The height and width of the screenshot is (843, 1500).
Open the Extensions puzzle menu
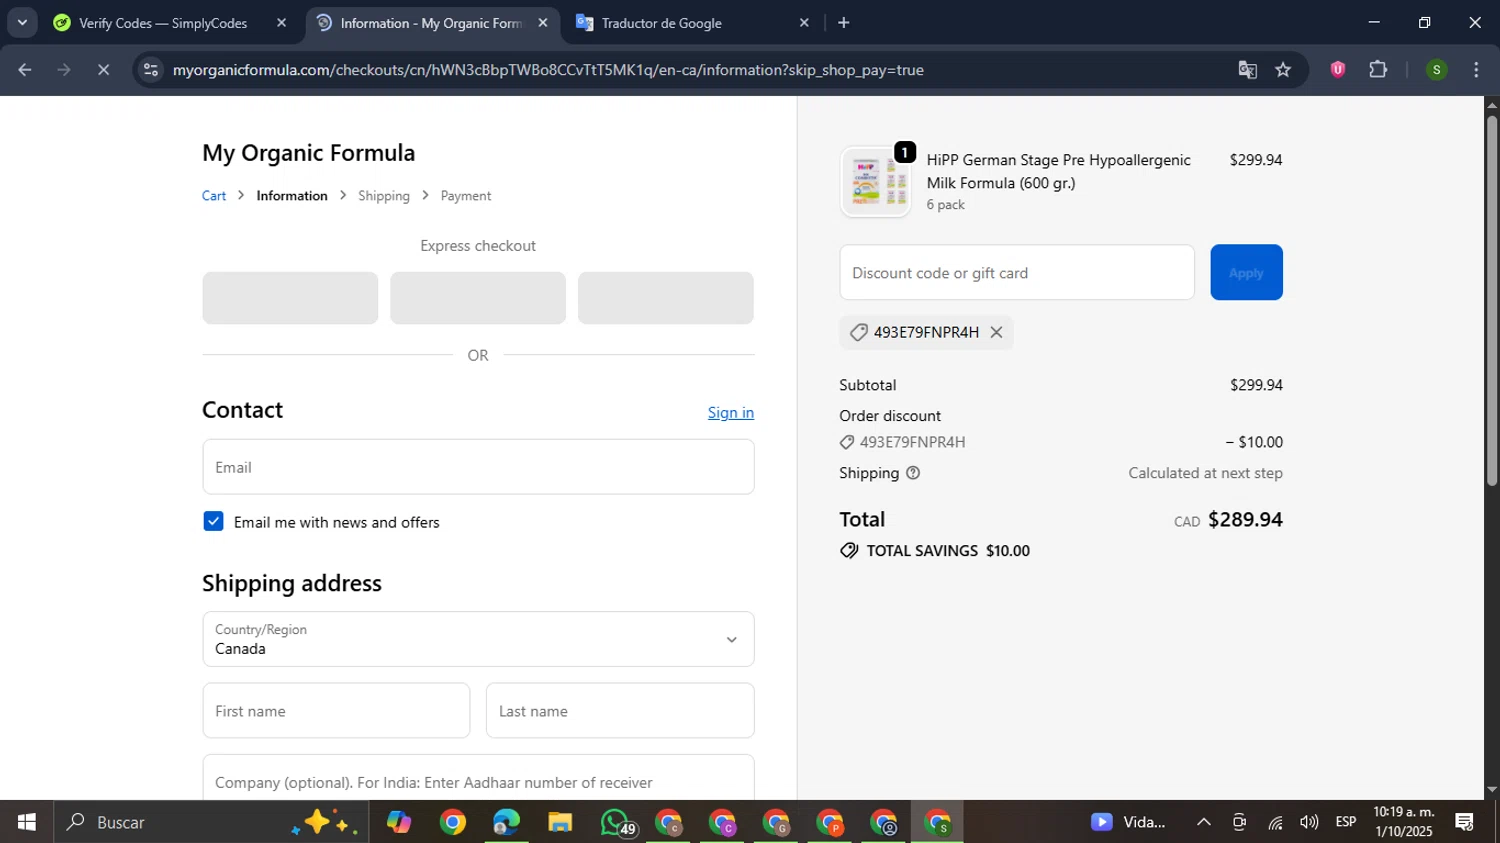tap(1378, 70)
